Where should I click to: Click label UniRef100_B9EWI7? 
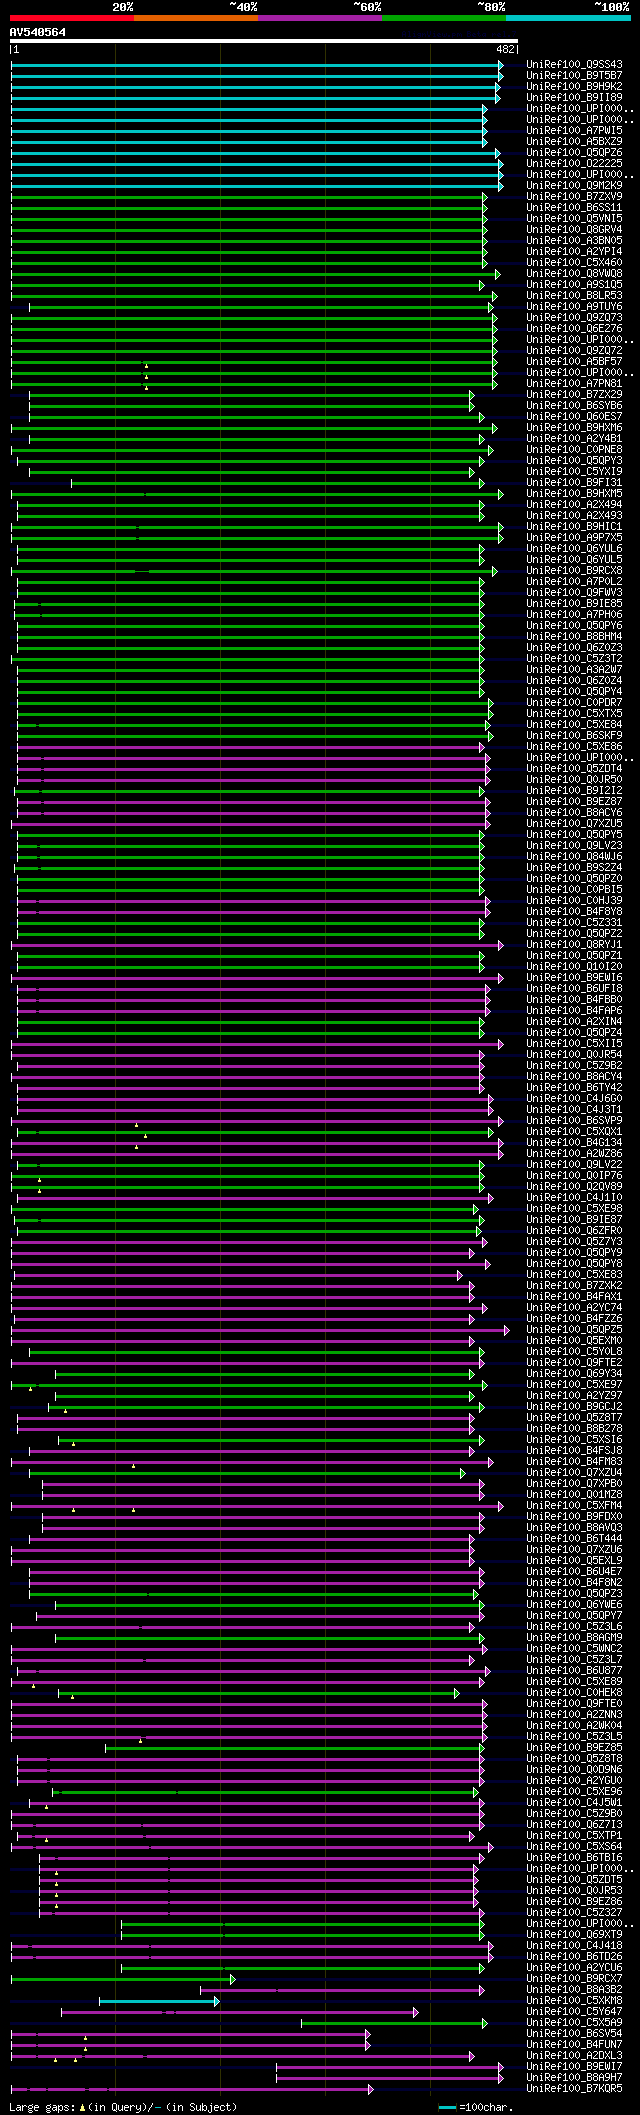point(574,2067)
